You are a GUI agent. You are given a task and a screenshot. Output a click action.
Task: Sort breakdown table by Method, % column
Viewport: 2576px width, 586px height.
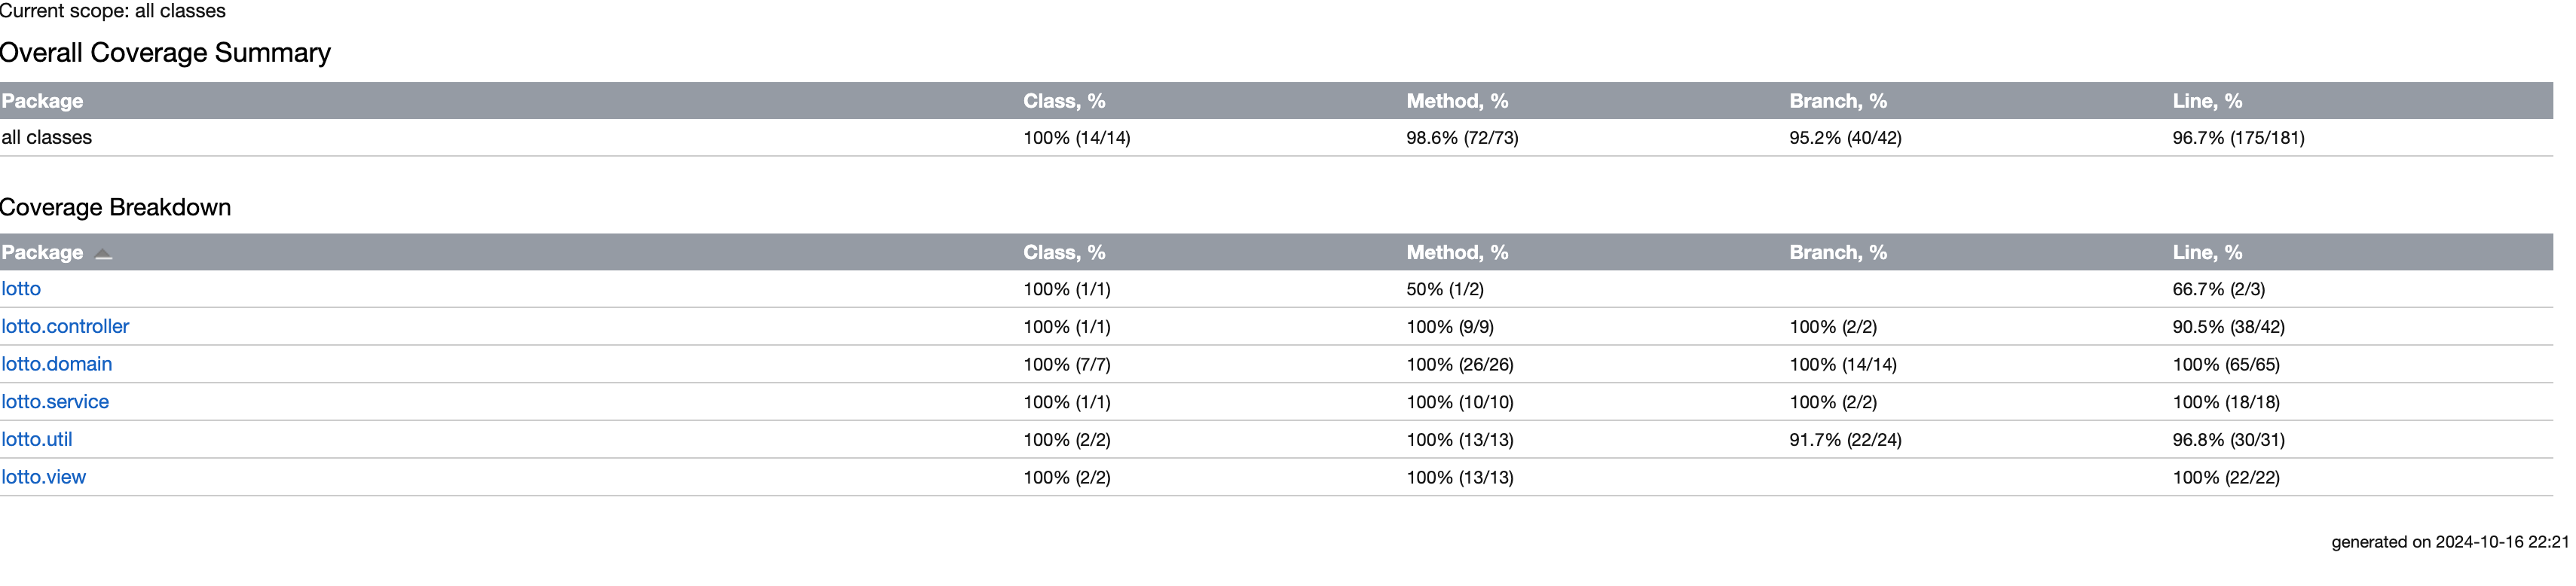(x=1457, y=252)
